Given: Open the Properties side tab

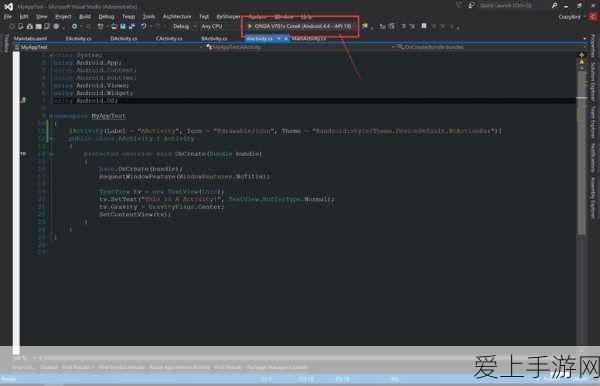Looking at the screenshot, I should 593,47.
